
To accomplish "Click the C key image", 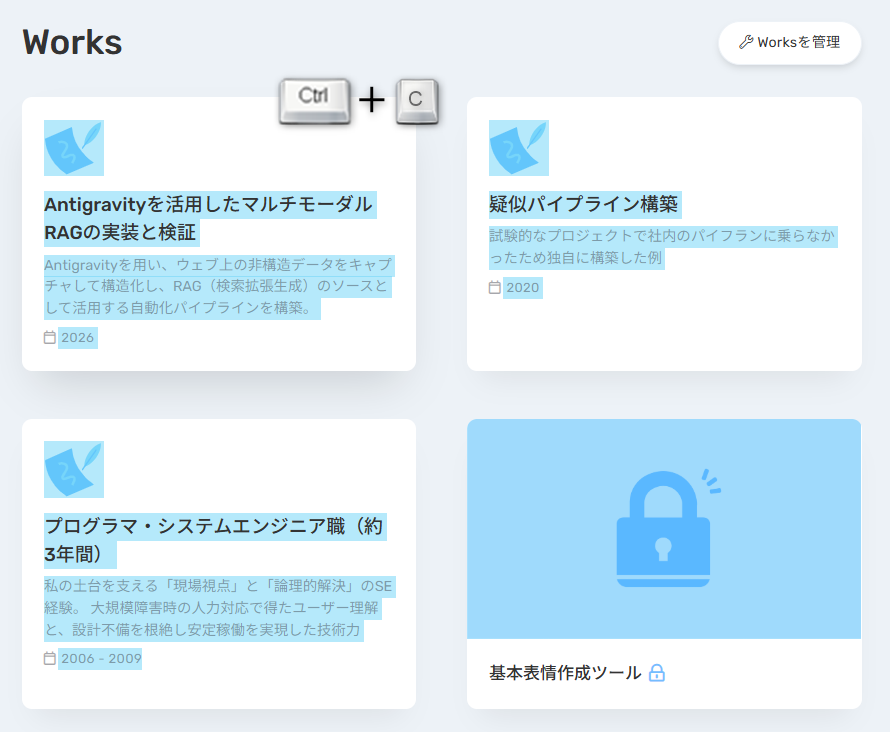I will [x=416, y=101].
